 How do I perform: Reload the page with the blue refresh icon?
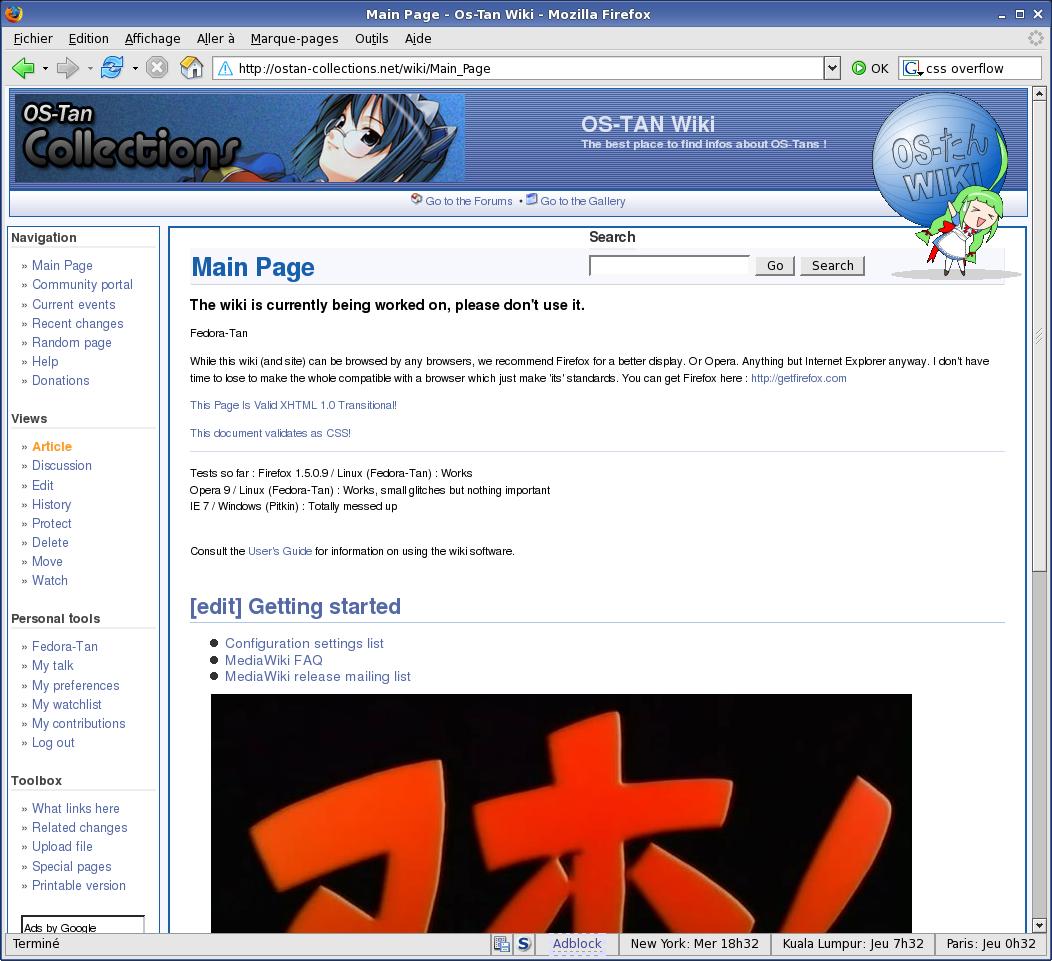pyautogui.click(x=112, y=68)
